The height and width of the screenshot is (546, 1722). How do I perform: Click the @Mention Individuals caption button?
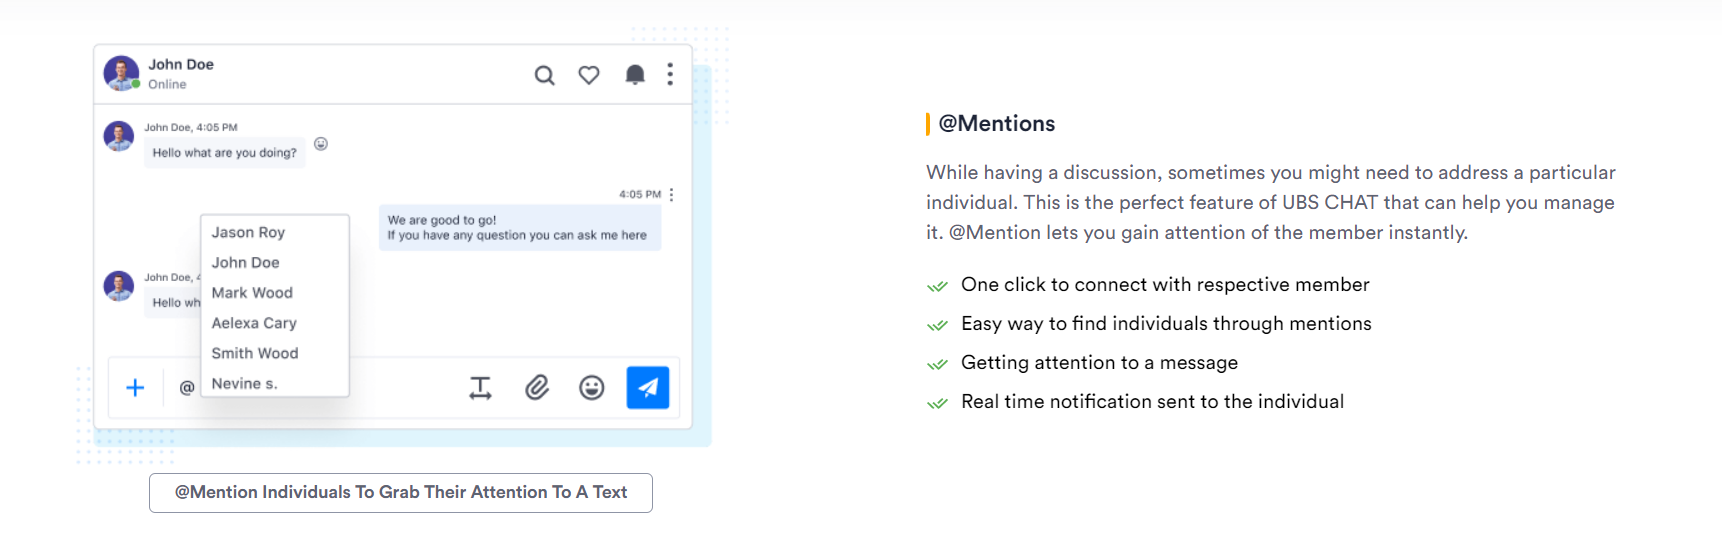point(401,493)
